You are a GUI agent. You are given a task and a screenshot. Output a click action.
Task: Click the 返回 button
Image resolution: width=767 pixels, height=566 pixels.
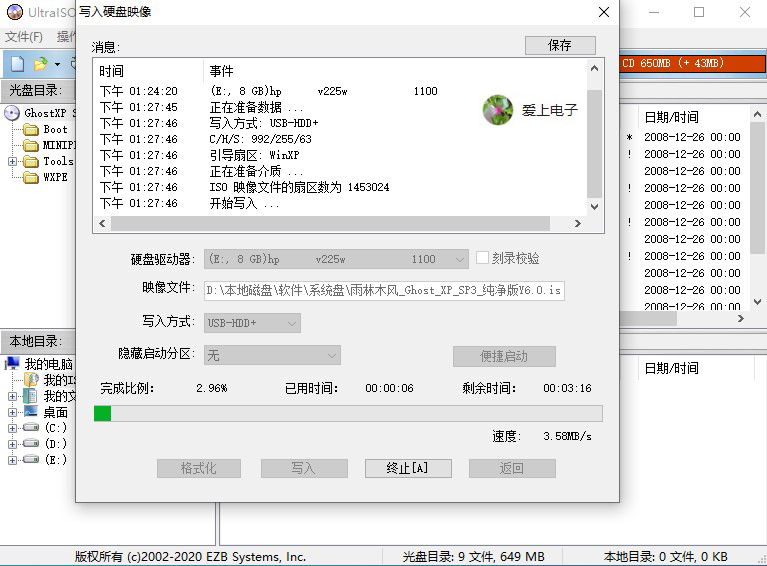tap(512, 468)
